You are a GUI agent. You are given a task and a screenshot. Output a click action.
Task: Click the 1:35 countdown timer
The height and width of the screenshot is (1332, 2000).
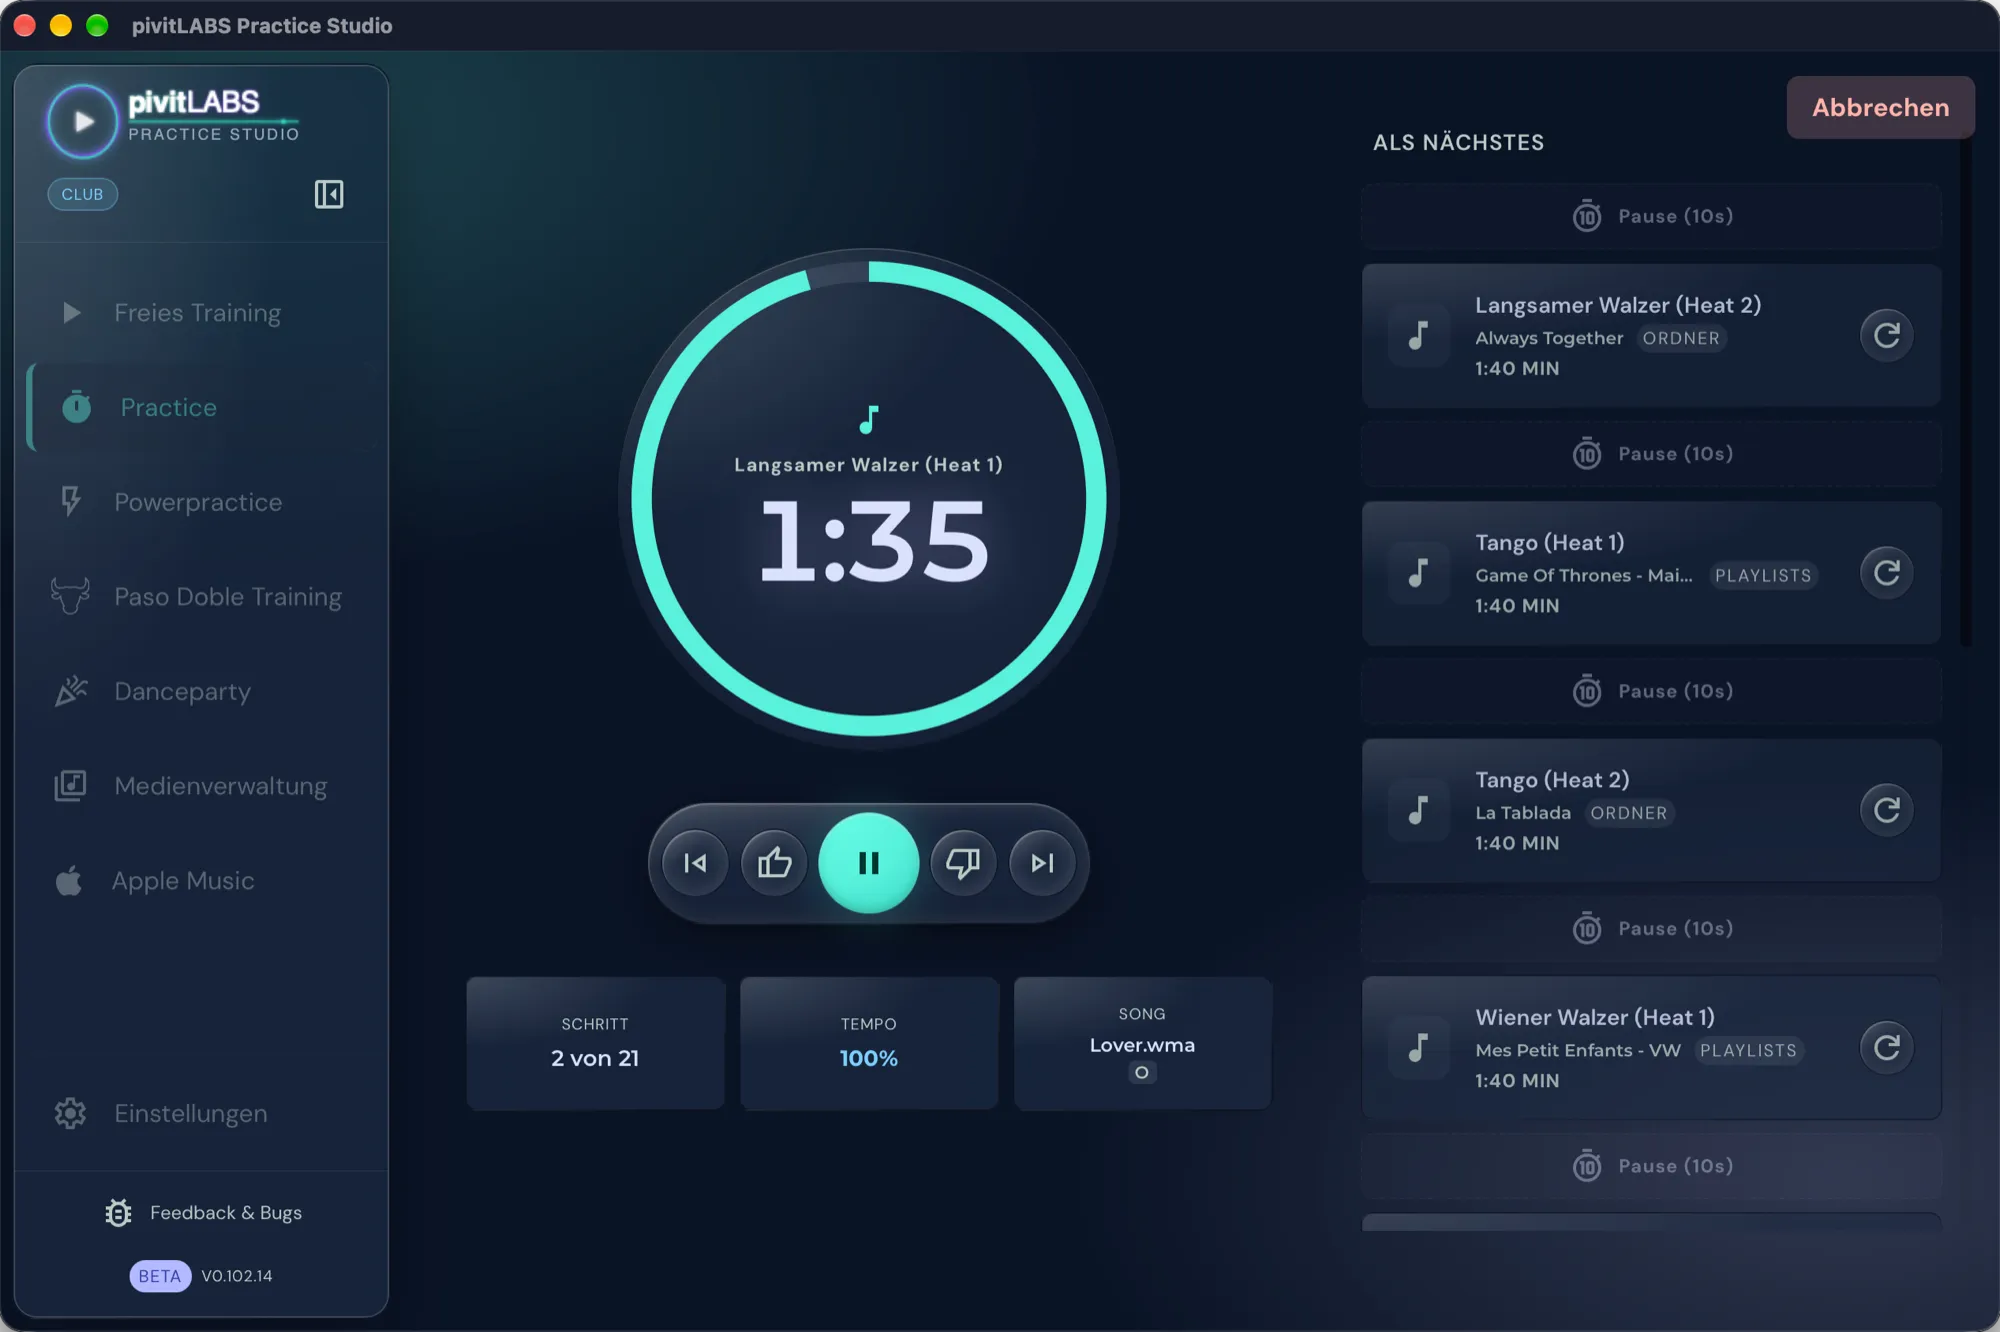point(872,541)
